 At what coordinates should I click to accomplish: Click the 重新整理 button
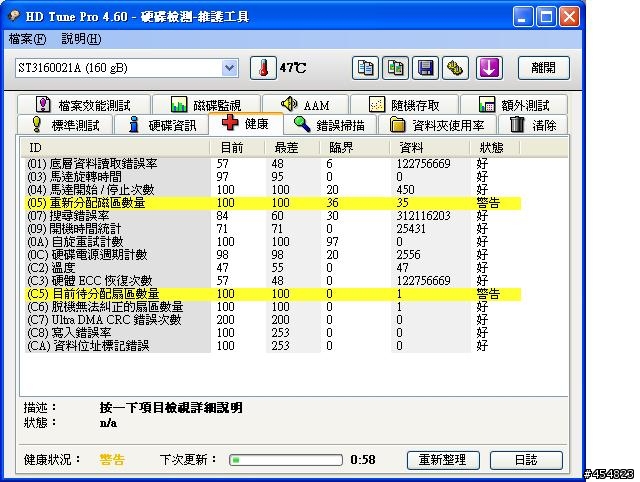(443, 460)
